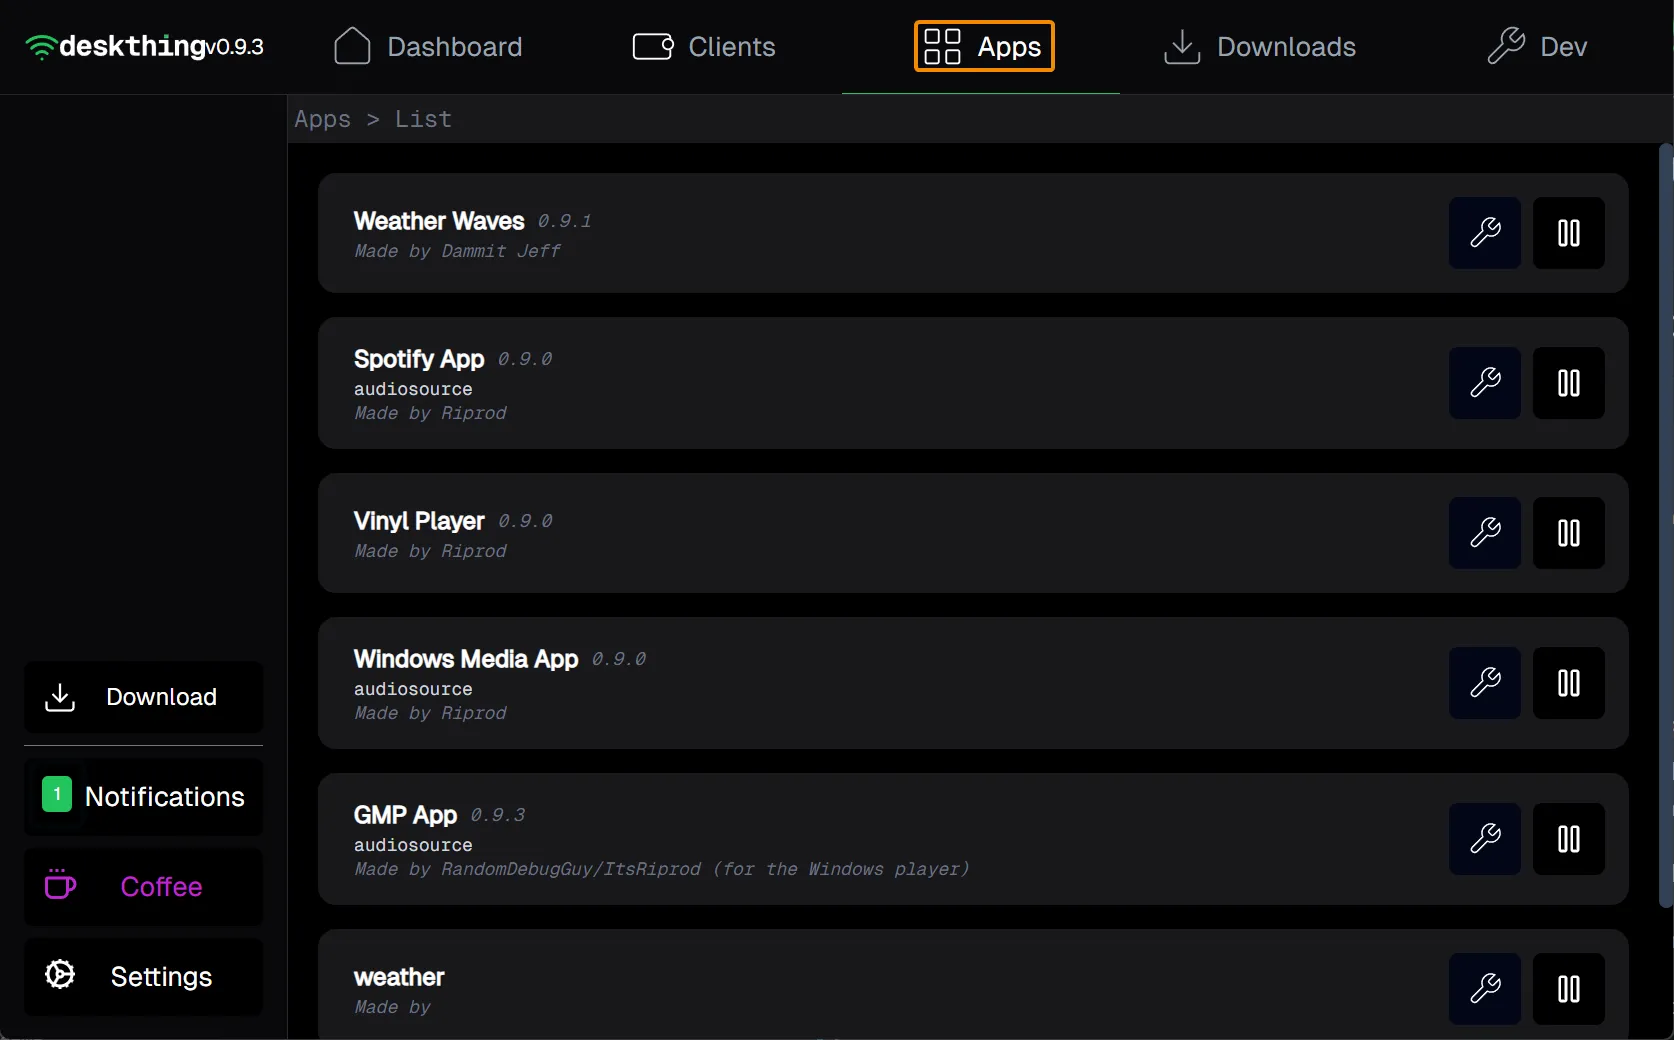Pause the Vinyl Player app
Image resolution: width=1674 pixels, height=1040 pixels.
[x=1569, y=533]
